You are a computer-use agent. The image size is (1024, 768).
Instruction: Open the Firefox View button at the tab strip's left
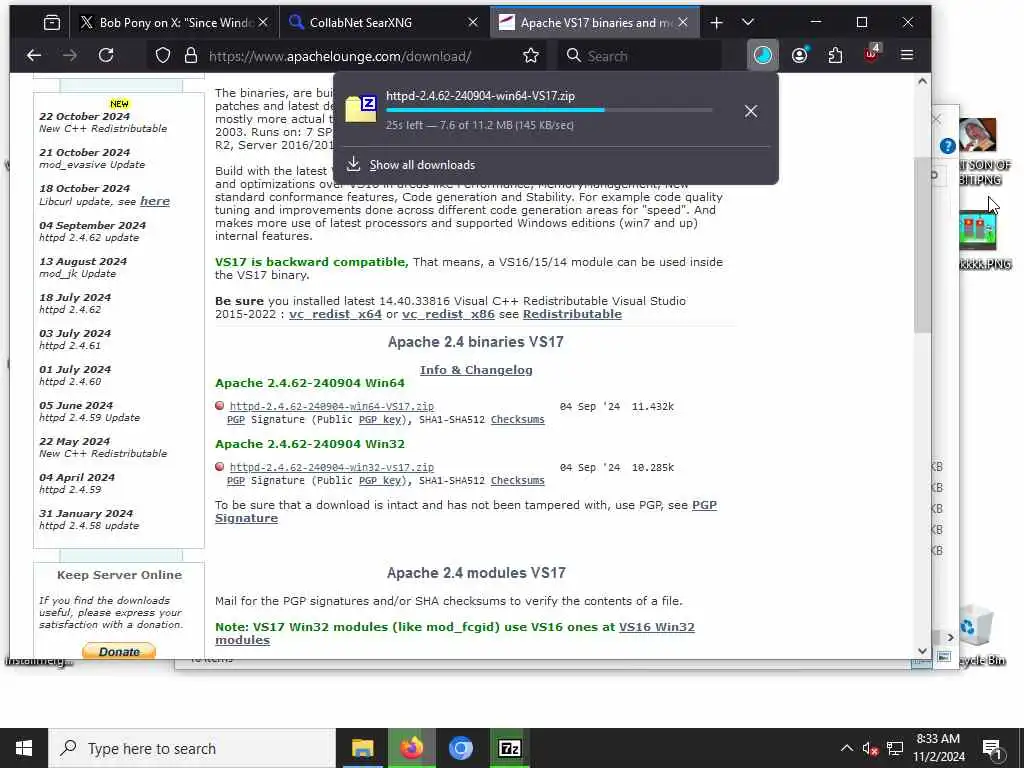pyautogui.click(x=52, y=23)
